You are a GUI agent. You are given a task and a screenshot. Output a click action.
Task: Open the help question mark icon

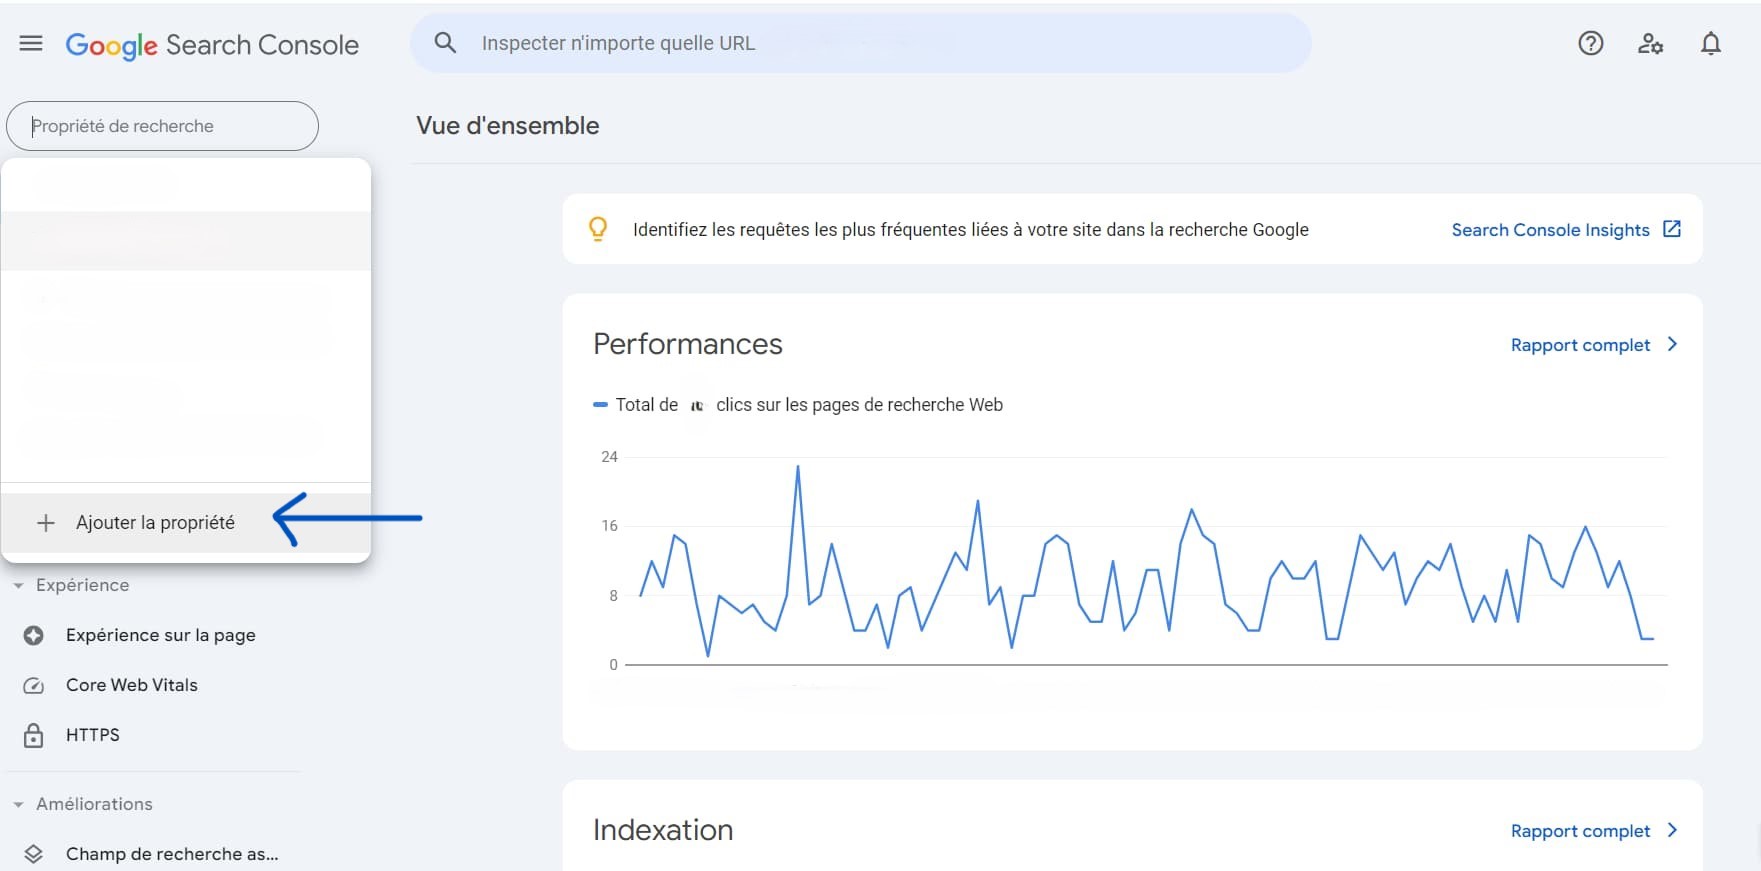point(1590,43)
